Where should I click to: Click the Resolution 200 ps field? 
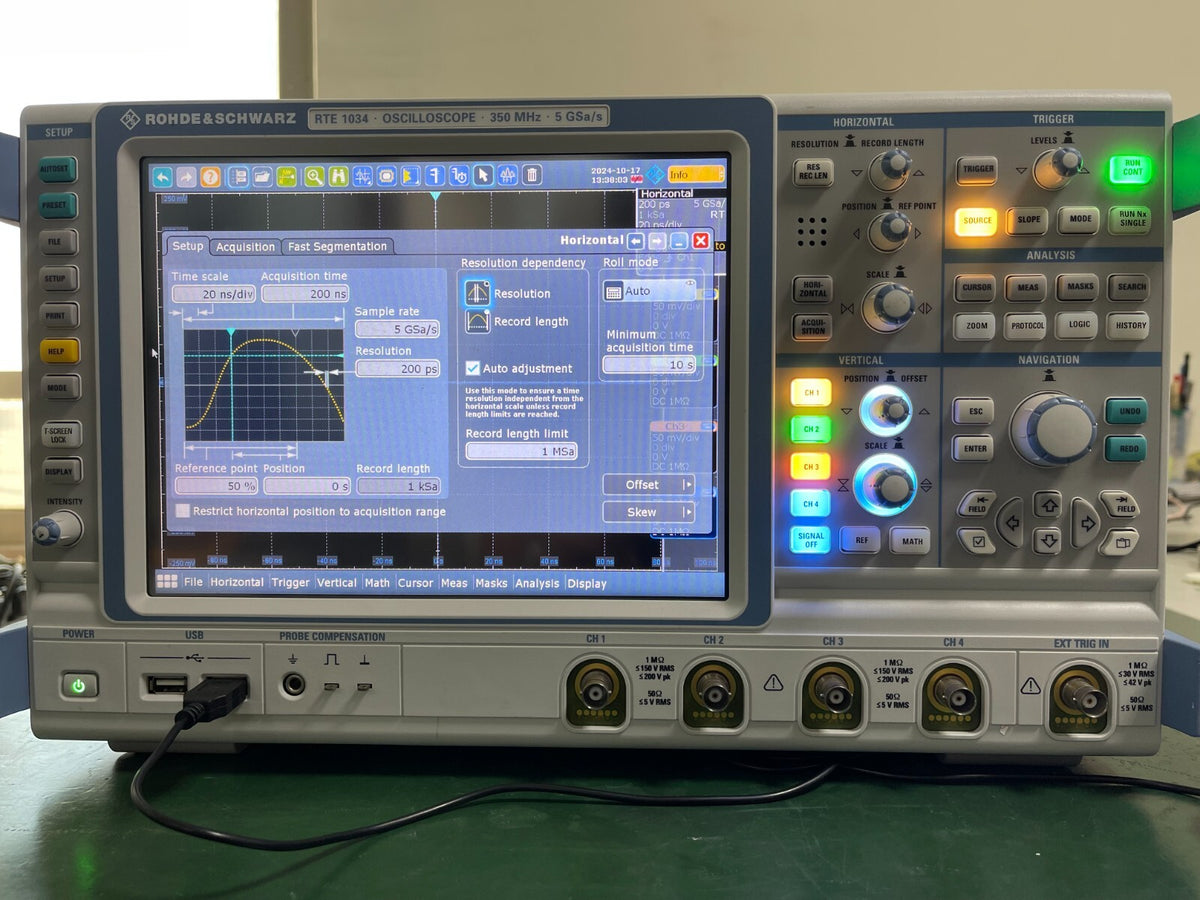tap(397, 368)
